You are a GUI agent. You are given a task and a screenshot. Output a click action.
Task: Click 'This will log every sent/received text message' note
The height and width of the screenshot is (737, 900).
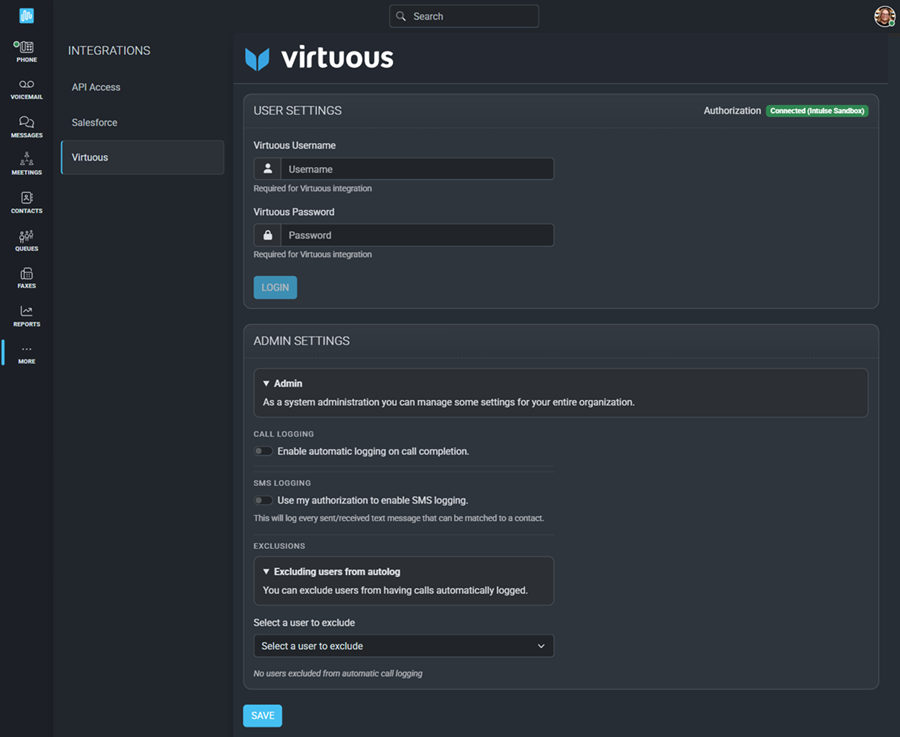tap(398, 518)
